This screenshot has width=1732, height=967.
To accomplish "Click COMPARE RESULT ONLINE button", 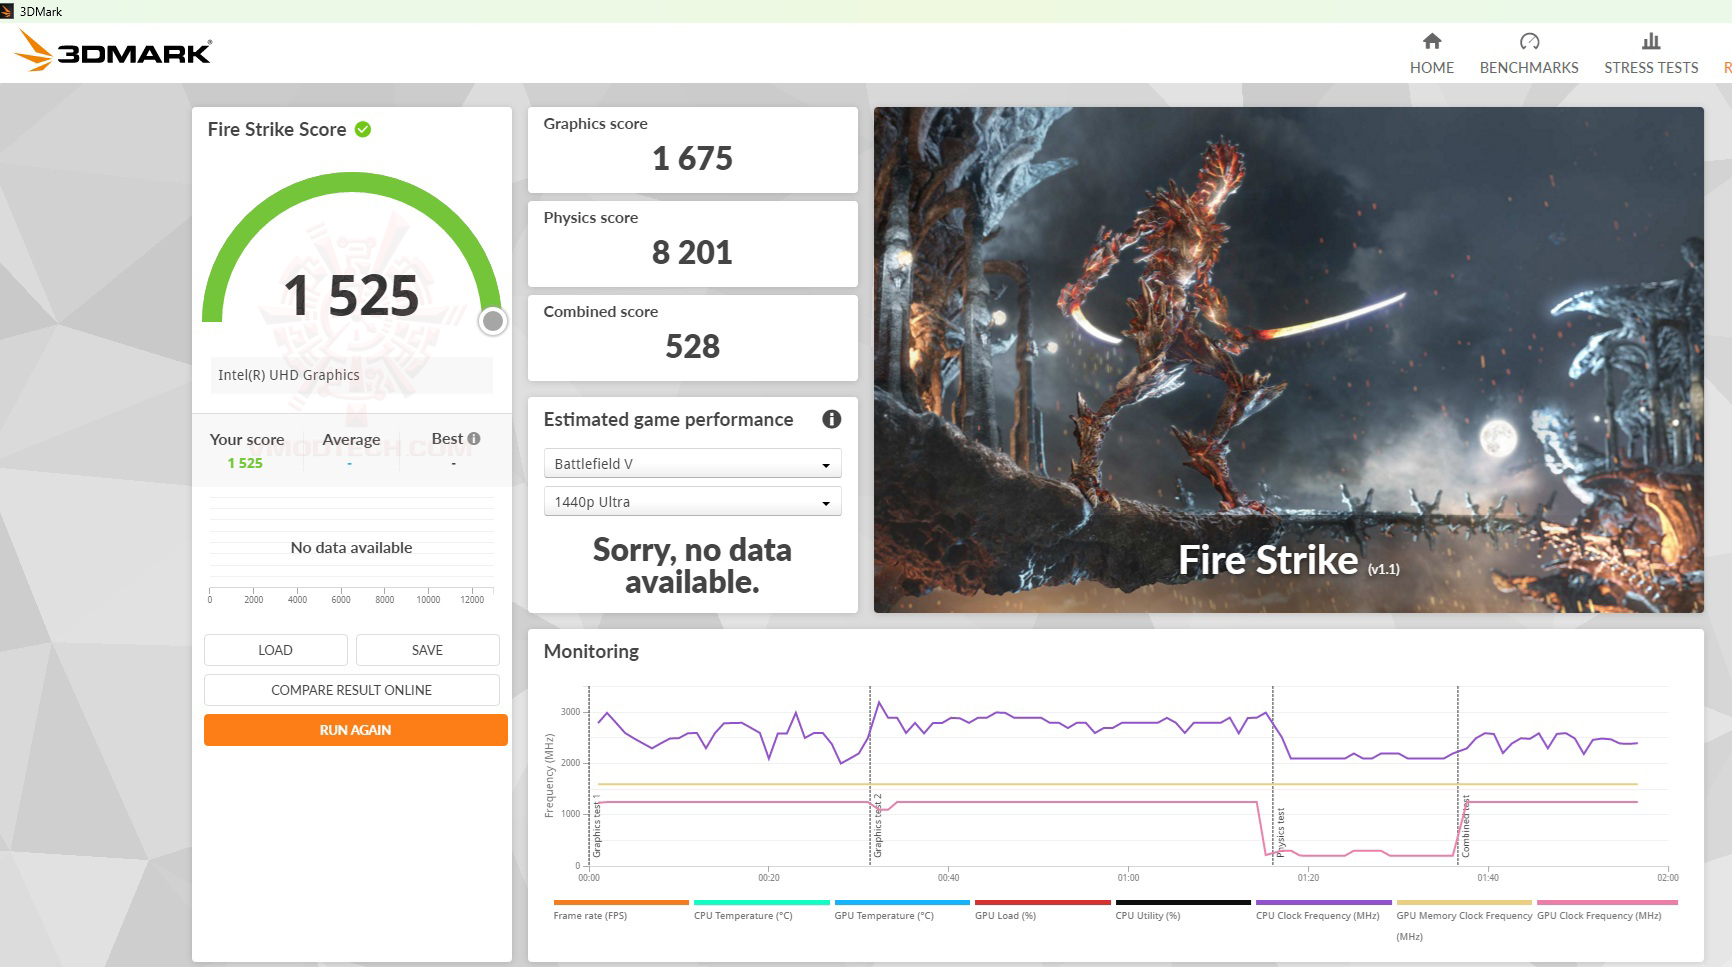I will click(352, 690).
